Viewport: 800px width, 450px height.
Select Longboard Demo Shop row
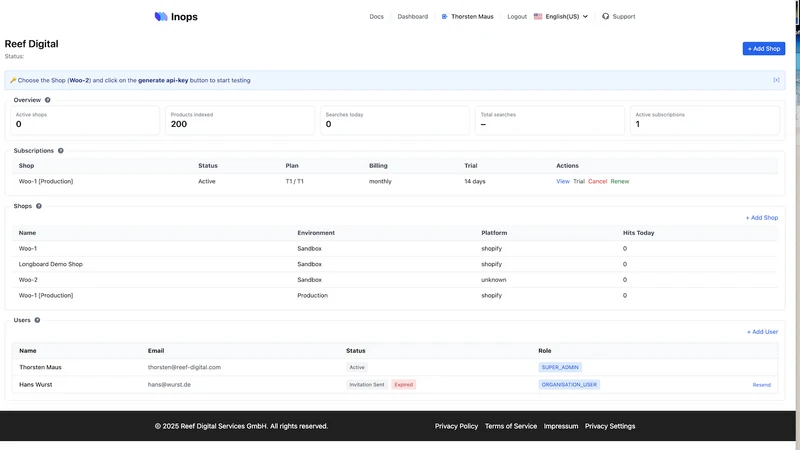click(395, 264)
